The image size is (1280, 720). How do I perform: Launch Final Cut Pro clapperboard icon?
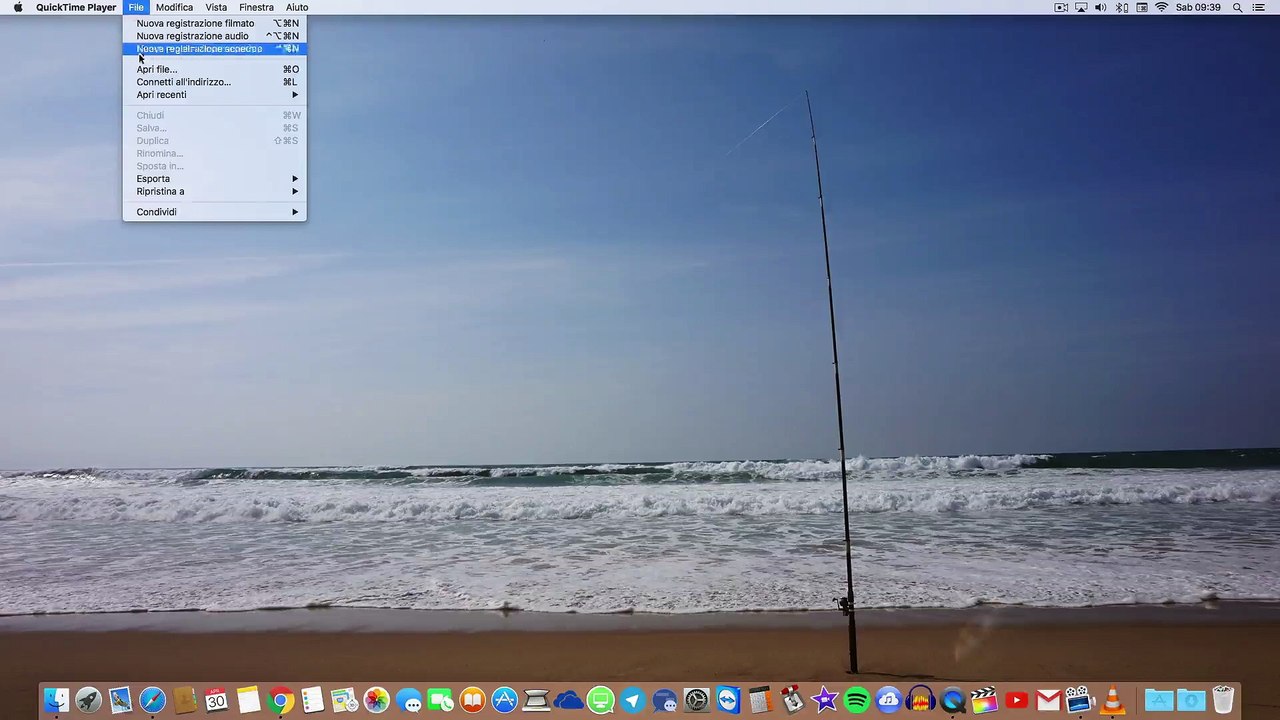coord(984,701)
